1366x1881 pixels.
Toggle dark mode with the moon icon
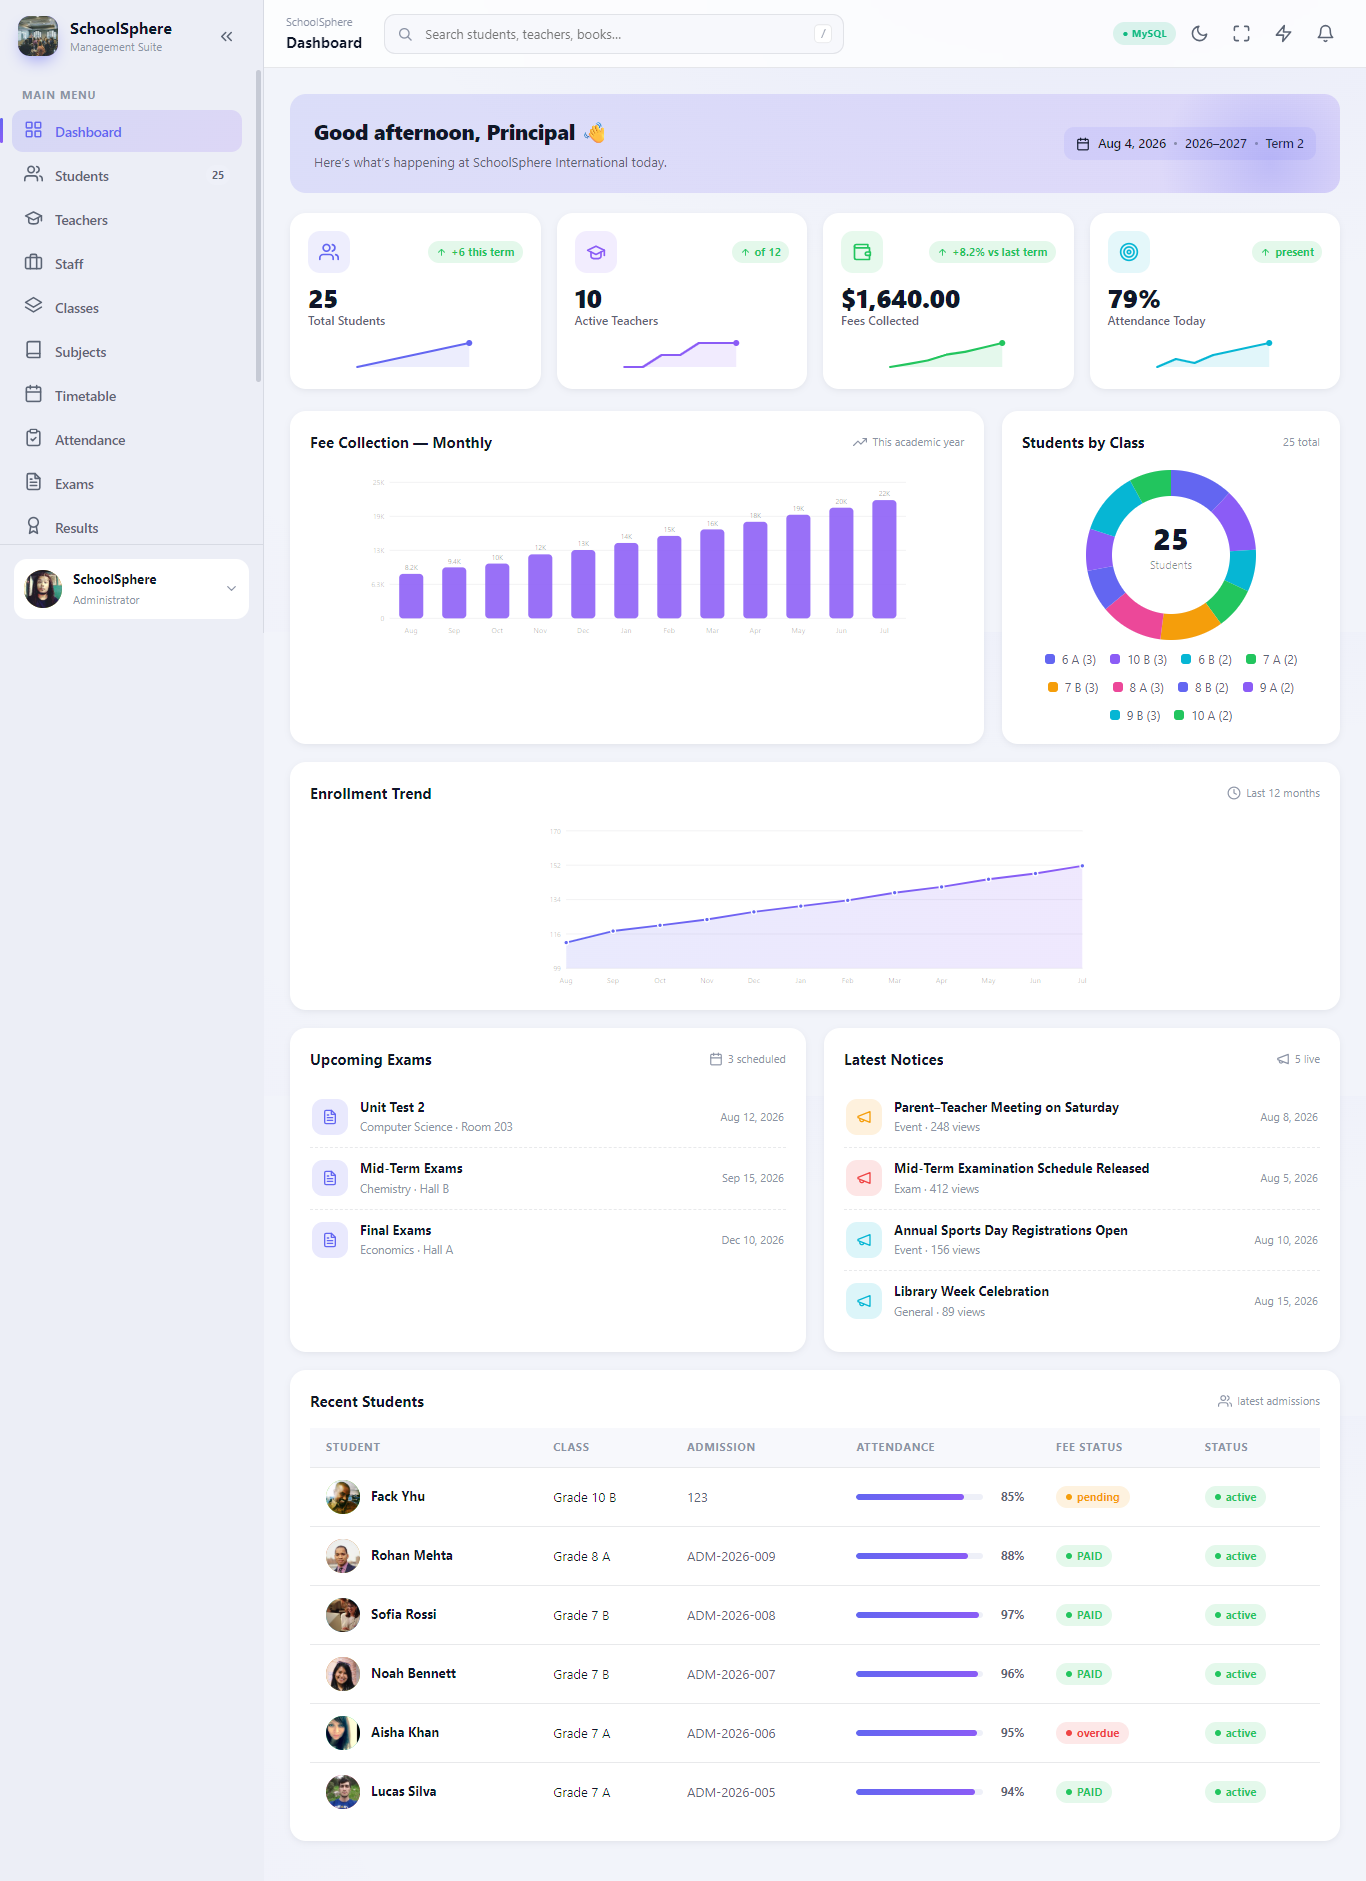coord(1199,34)
